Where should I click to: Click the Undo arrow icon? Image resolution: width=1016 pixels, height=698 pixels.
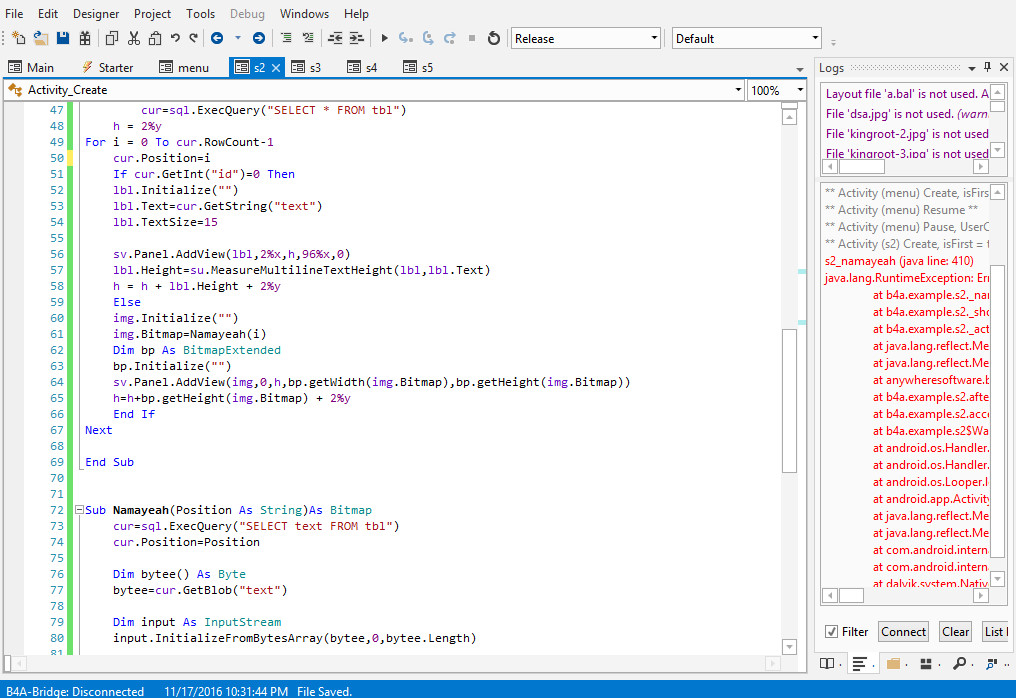tap(175, 38)
